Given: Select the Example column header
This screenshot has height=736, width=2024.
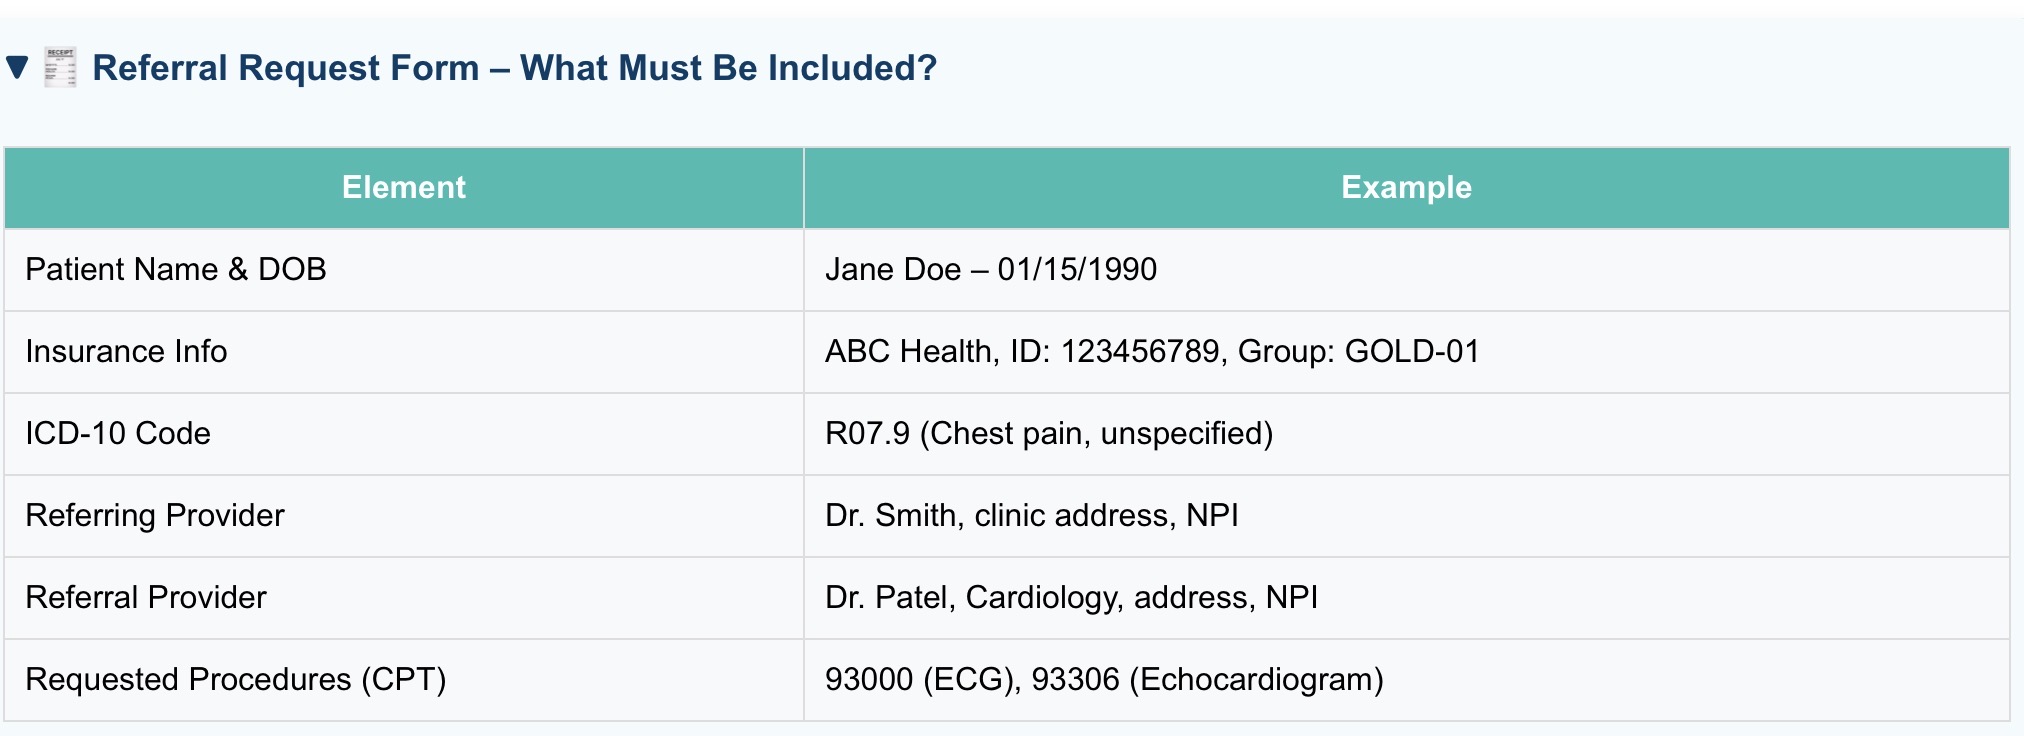Looking at the screenshot, I should point(1406,188).
